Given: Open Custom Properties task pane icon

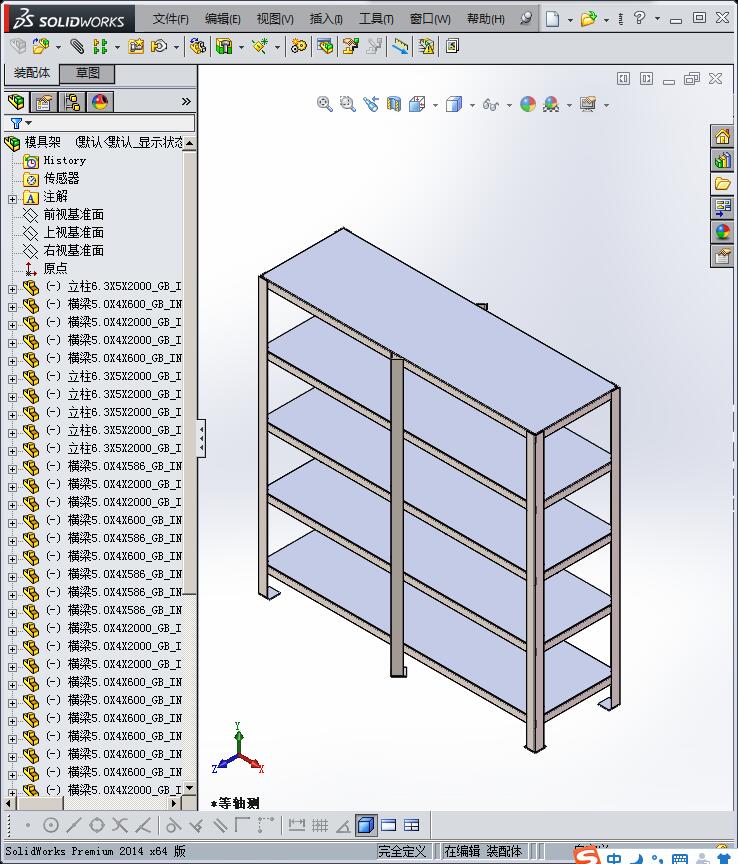Looking at the screenshot, I should [723, 256].
